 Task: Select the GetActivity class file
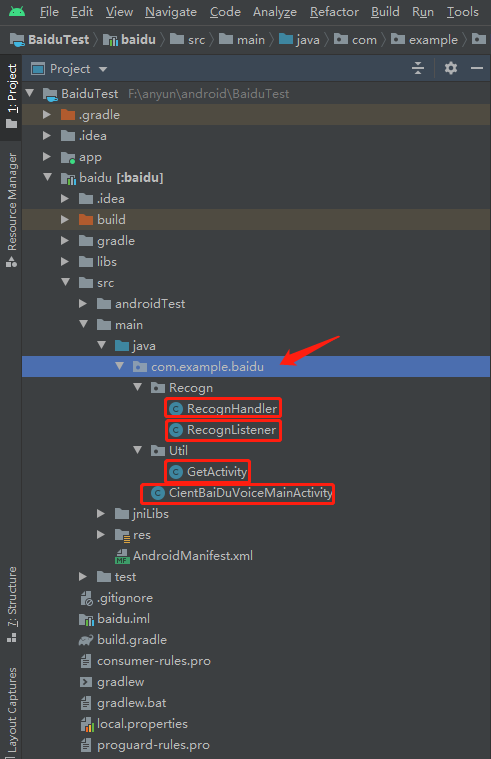pyautogui.click(x=208, y=472)
